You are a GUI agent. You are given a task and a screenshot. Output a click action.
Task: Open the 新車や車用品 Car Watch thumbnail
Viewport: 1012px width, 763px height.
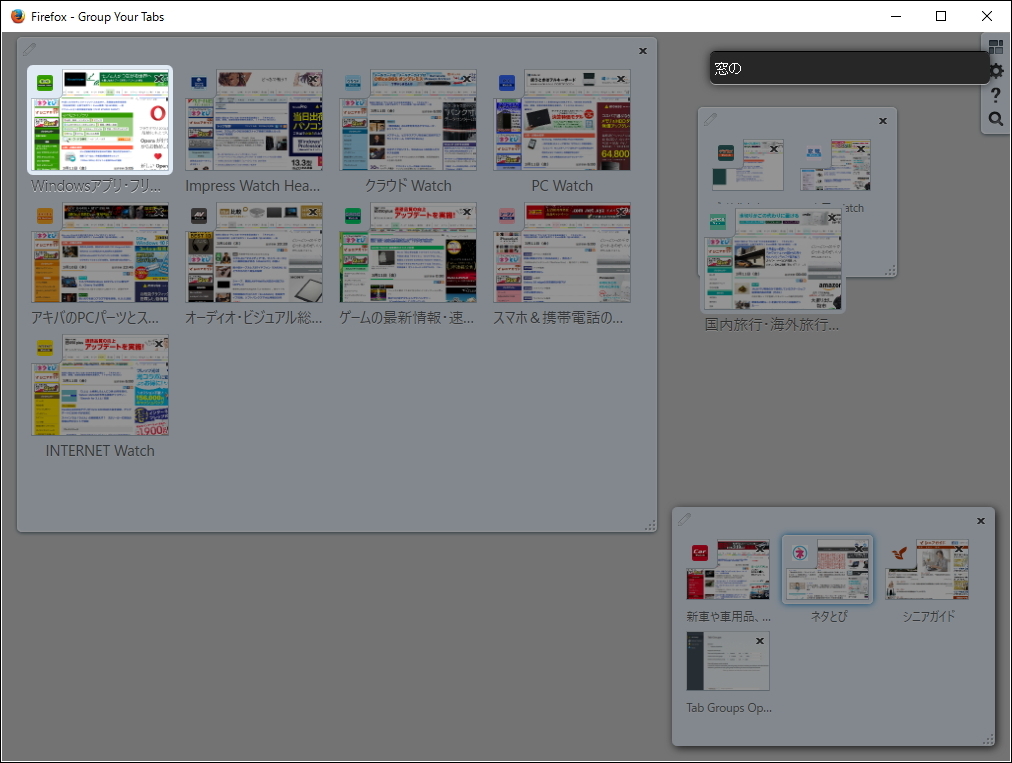point(728,570)
